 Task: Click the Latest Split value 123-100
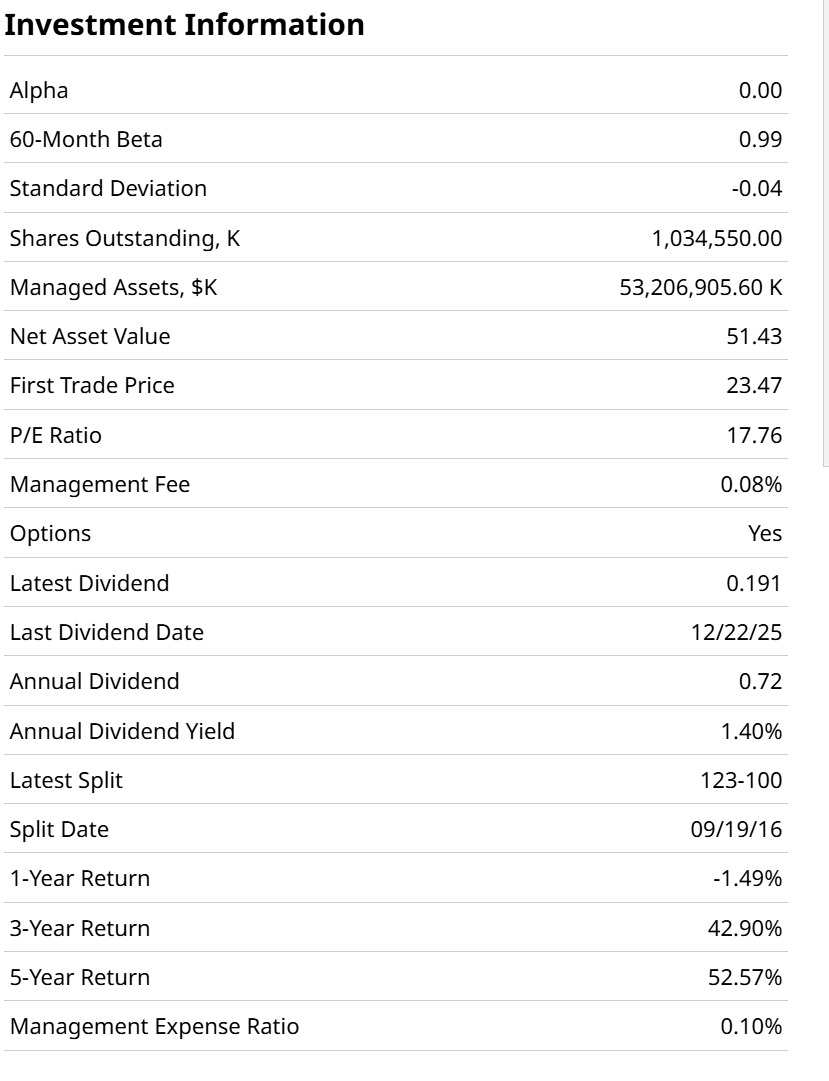coord(741,781)
